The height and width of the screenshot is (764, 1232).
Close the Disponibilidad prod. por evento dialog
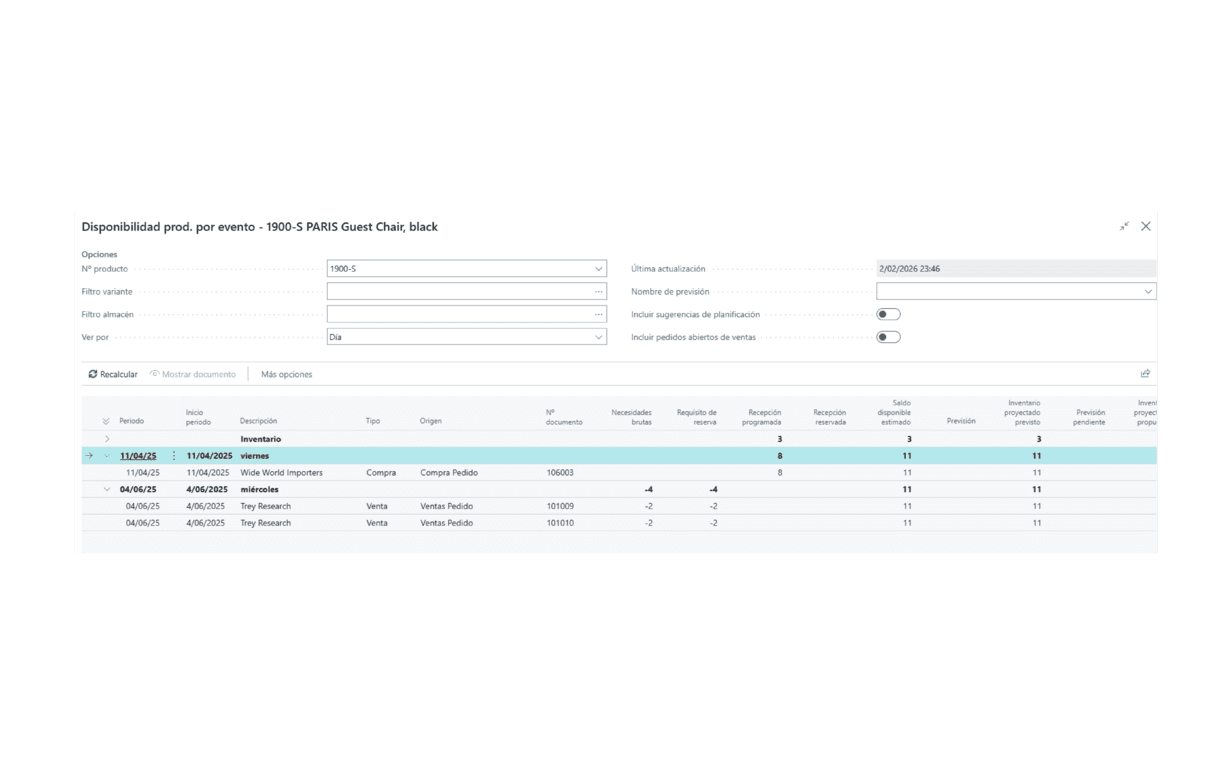pyautogui.click(x=1146, y=227)
